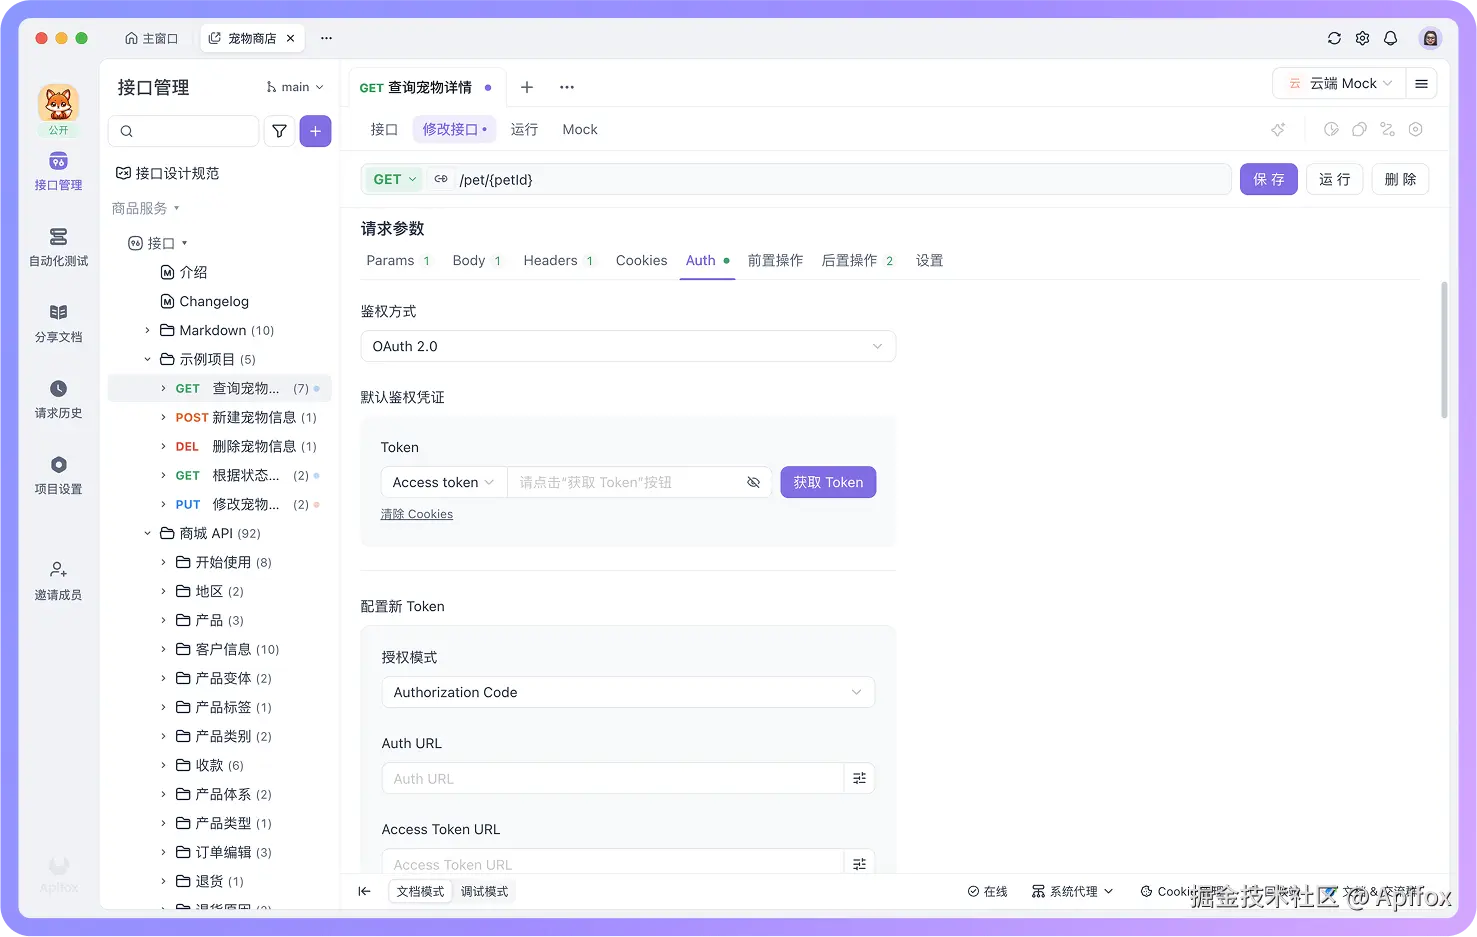Switch to 调试模式 at the bottom
This screenshot has width=1477, height=937.
[485, 891]
